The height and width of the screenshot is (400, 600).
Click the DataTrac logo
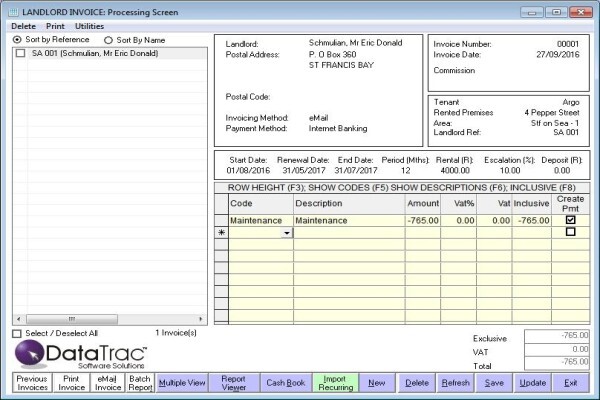point(81,355)
